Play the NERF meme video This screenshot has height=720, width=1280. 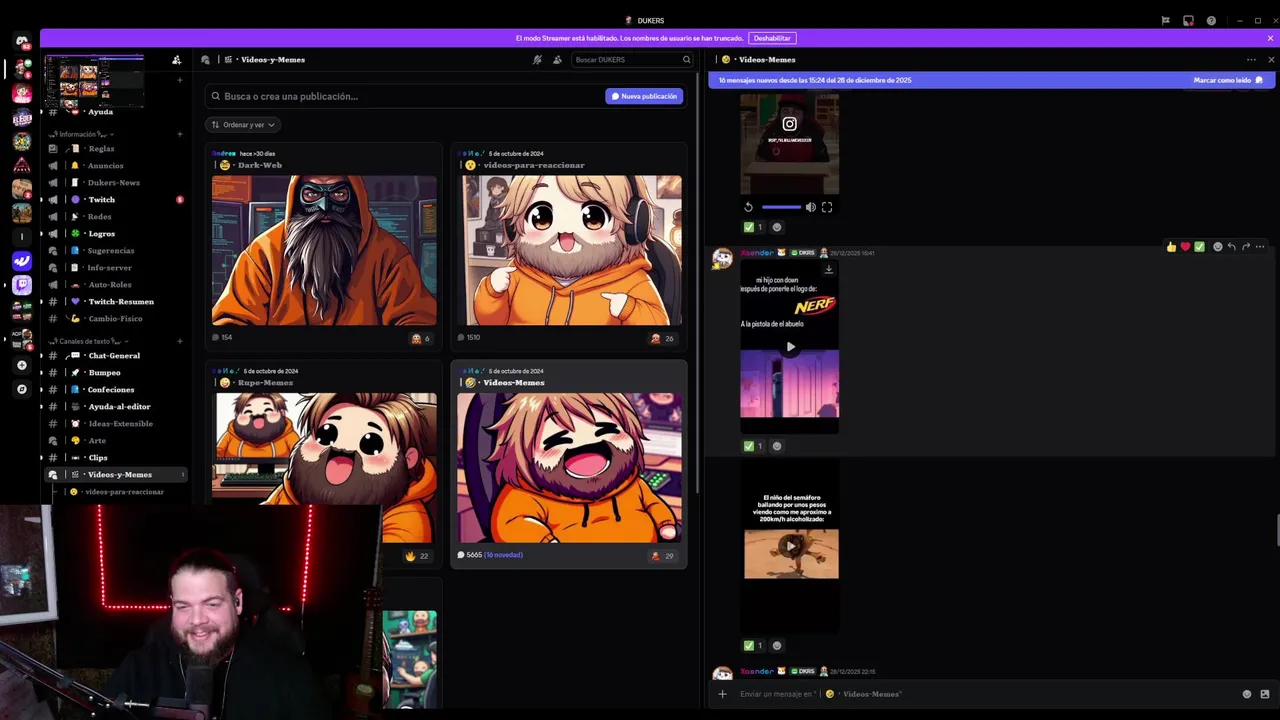(790, 347)
